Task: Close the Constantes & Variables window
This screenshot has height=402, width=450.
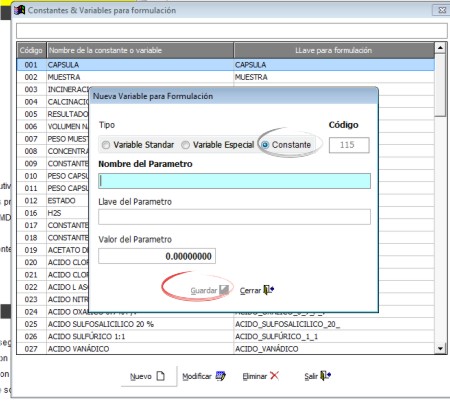Action: (x=441, y=10)
